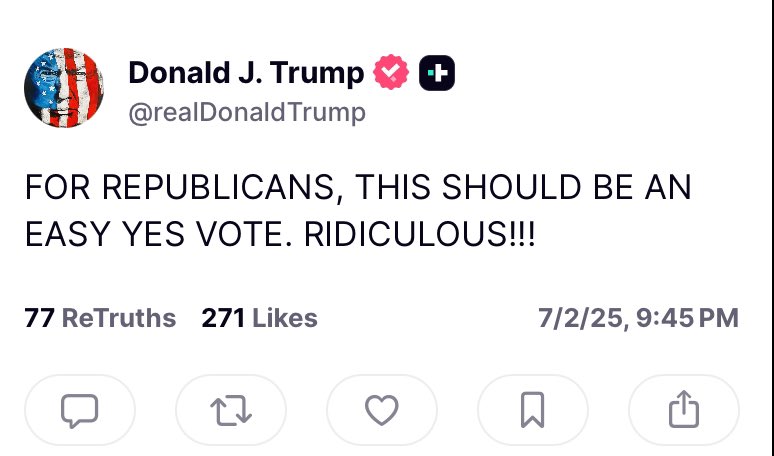Click the 271 Likes number
The height and width of the screenshot is (456, 774).
[223, 319]
